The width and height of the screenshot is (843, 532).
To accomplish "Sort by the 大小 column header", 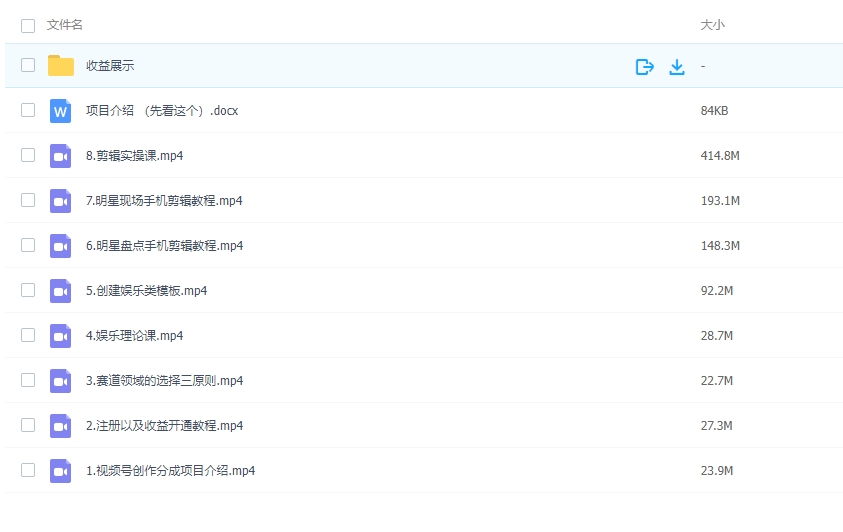I will click(712, 25).
